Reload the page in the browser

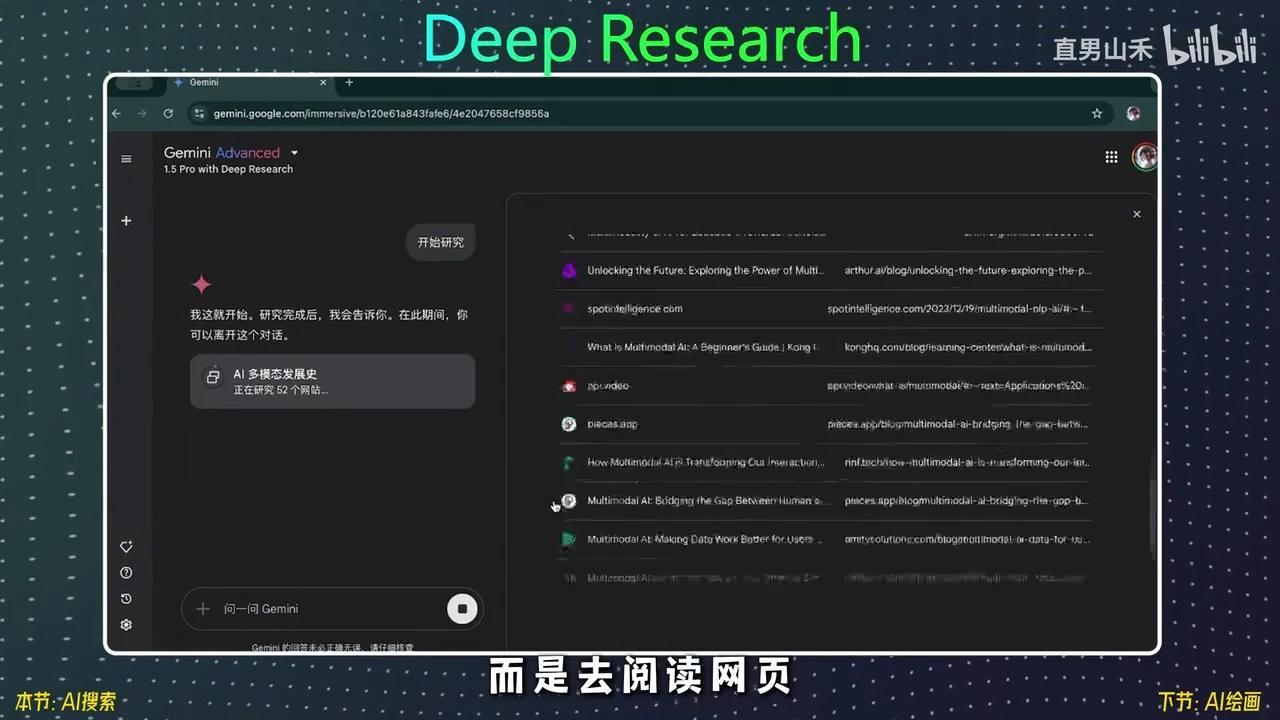point(168,114)
